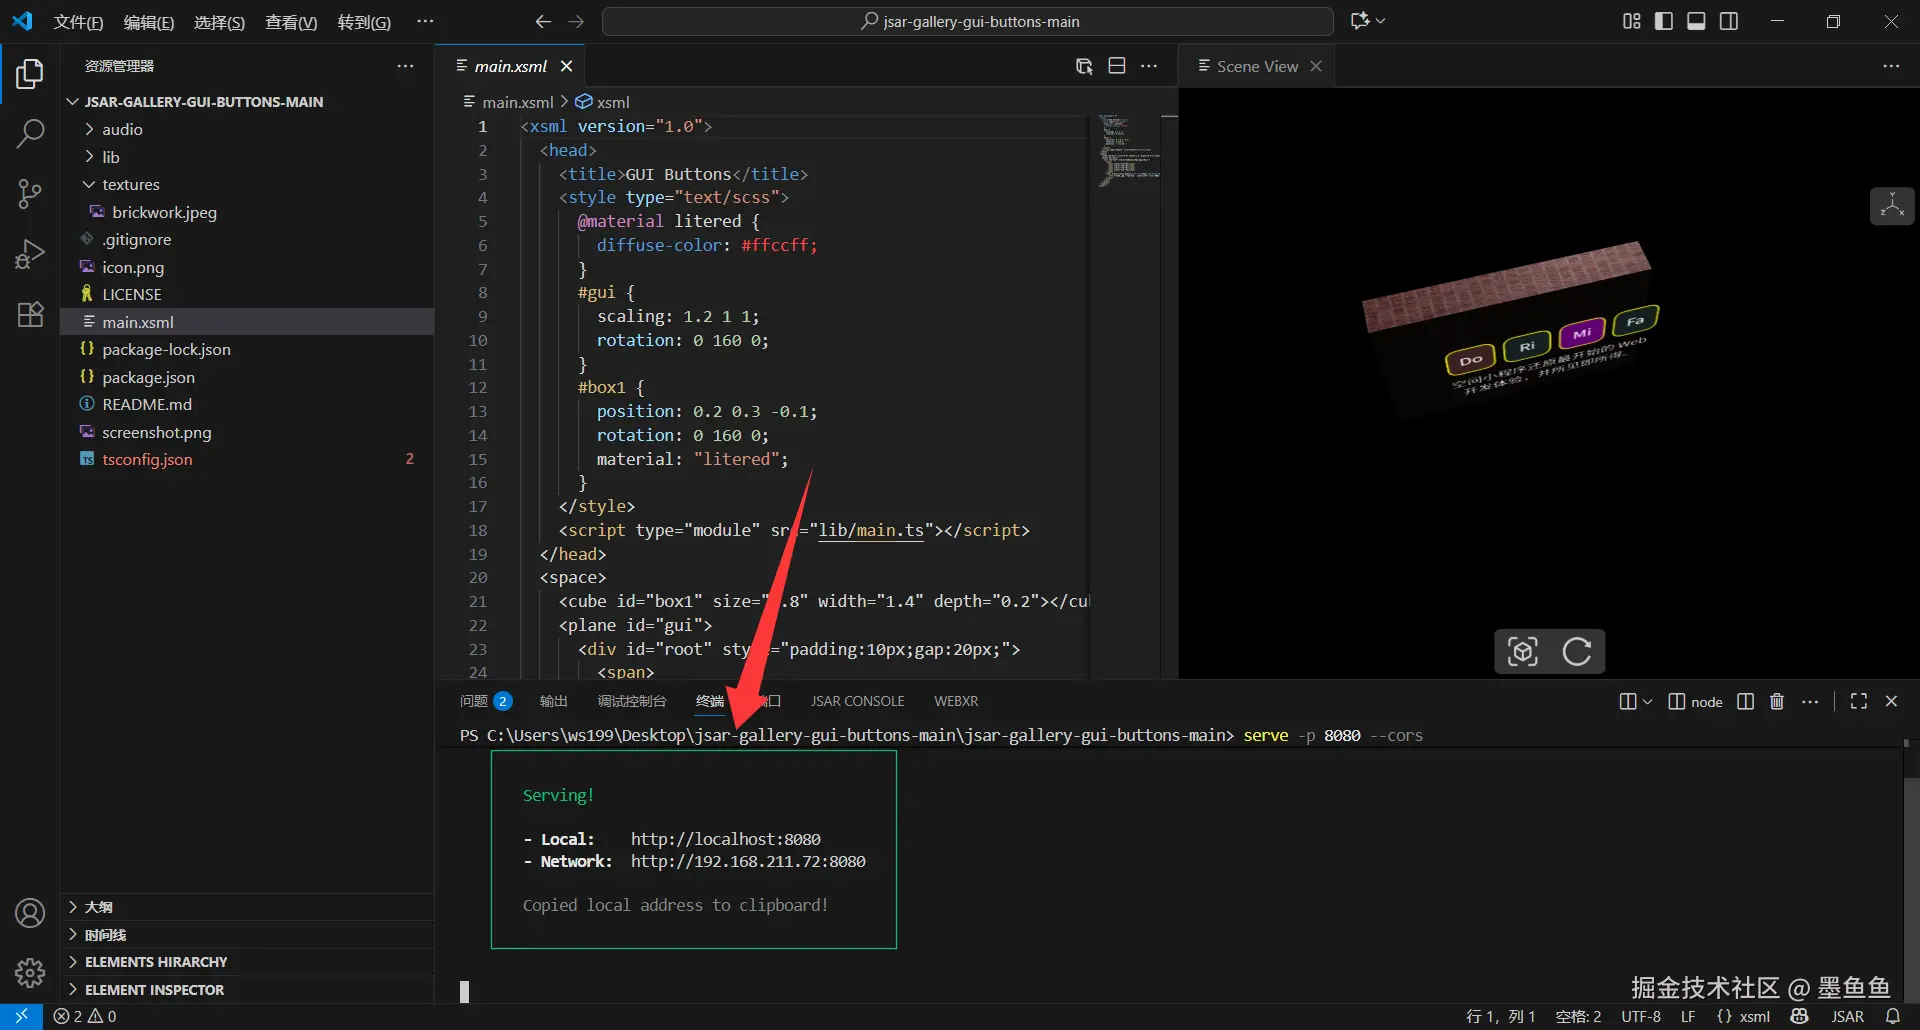
Task: Click the Search icon in activity bar
Action: click(x=30, y=133)
